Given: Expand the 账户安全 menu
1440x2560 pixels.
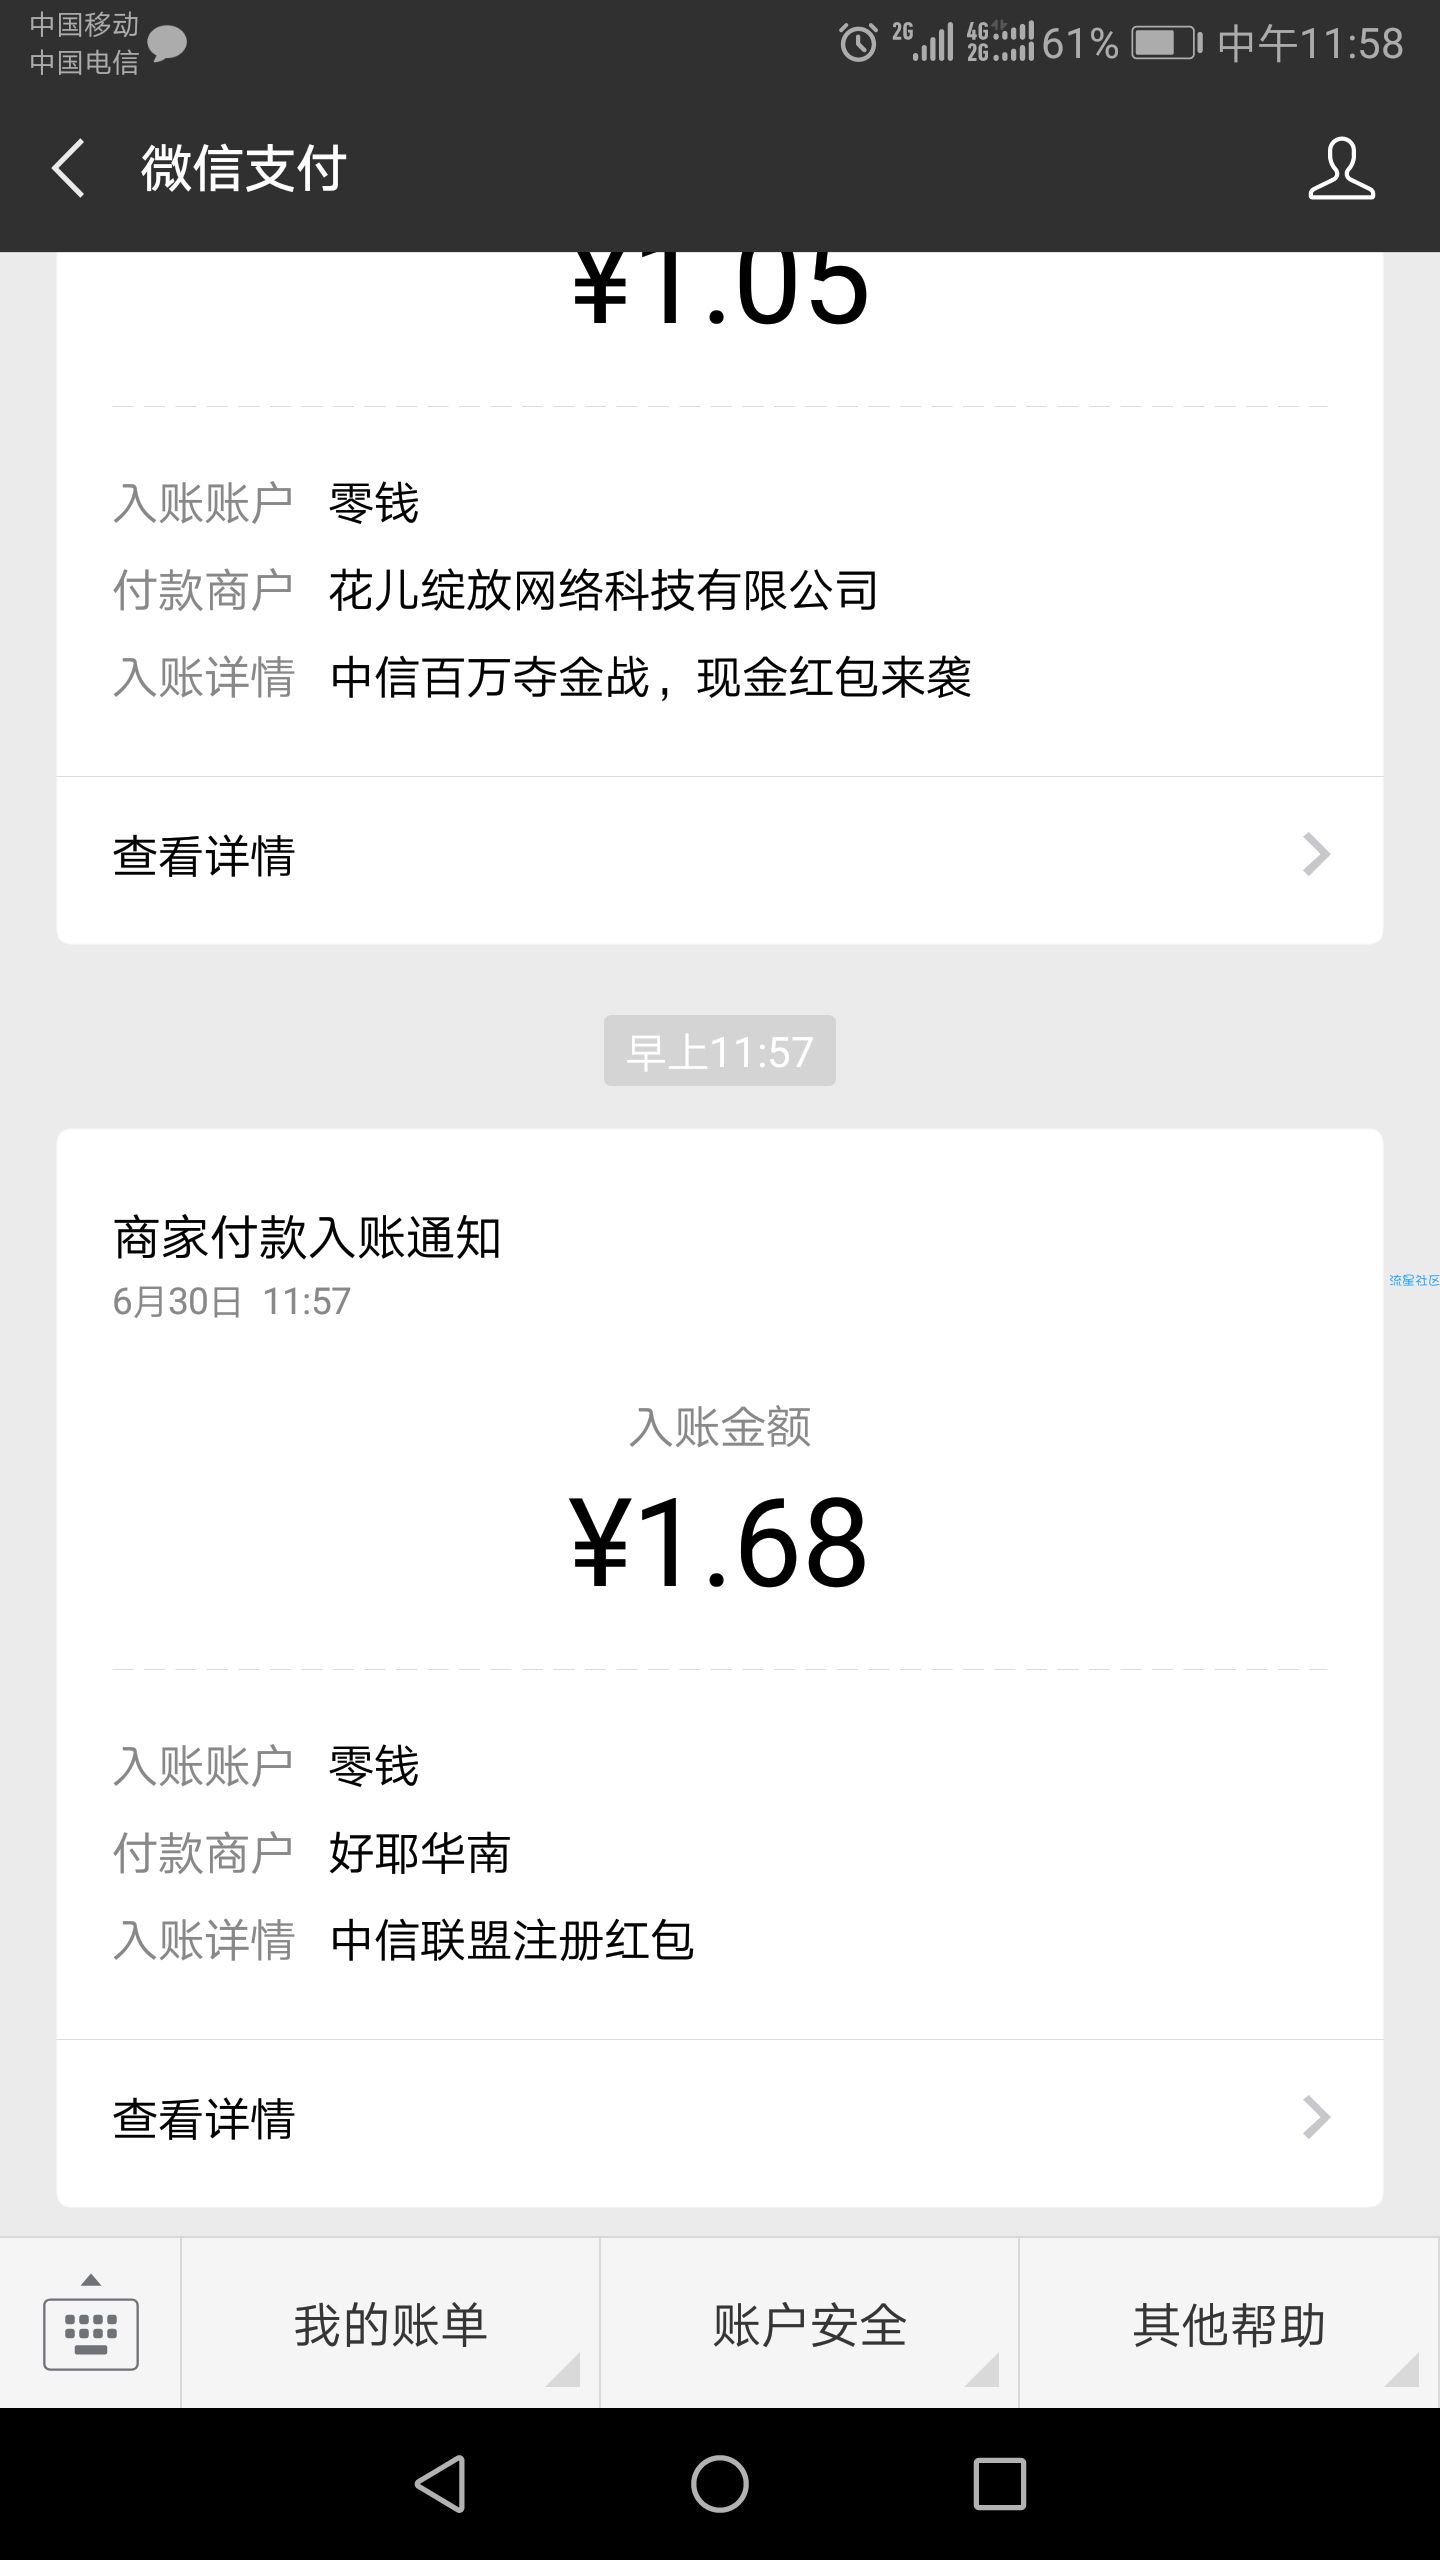Looking at the screenshot, I should tap(809, 2325).
